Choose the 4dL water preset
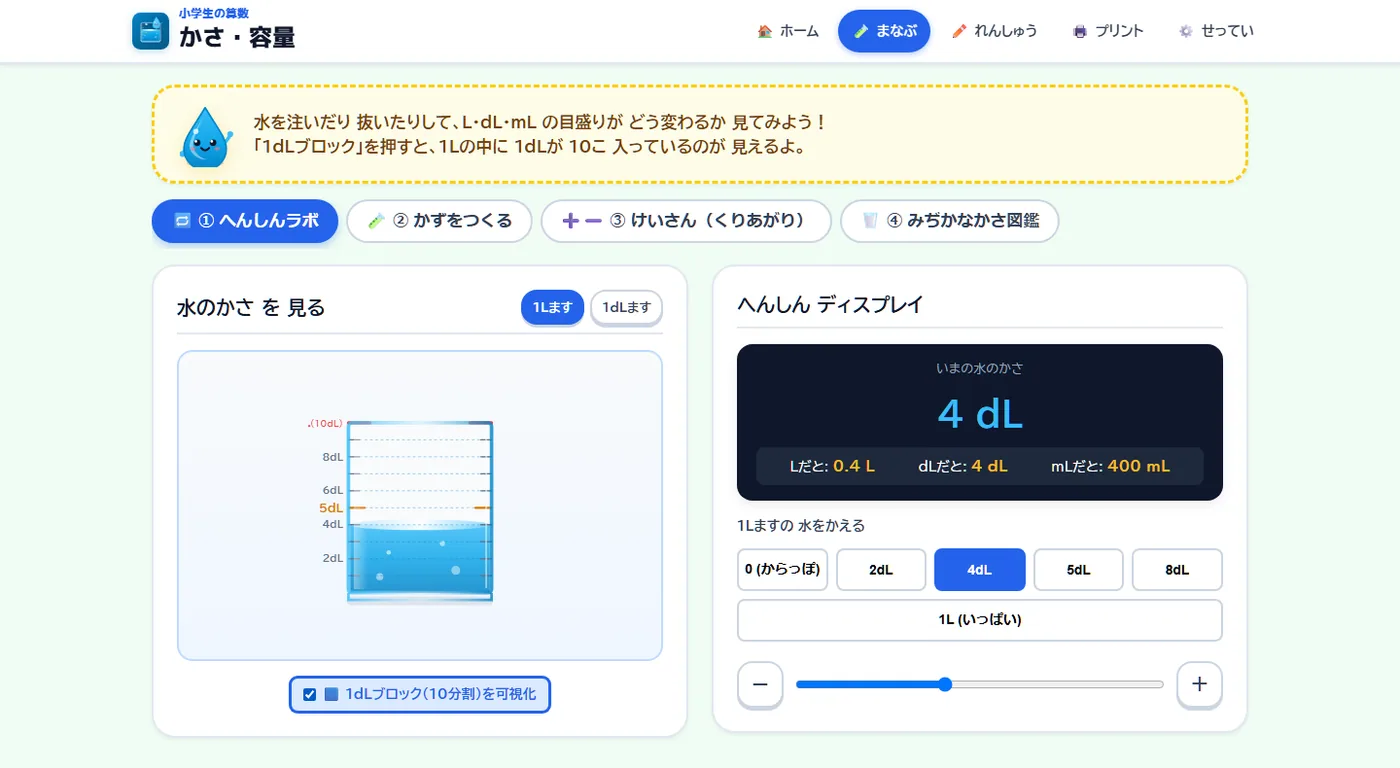Image resolution: width=1400 pixels, height=768 pixels. [980, 570]
